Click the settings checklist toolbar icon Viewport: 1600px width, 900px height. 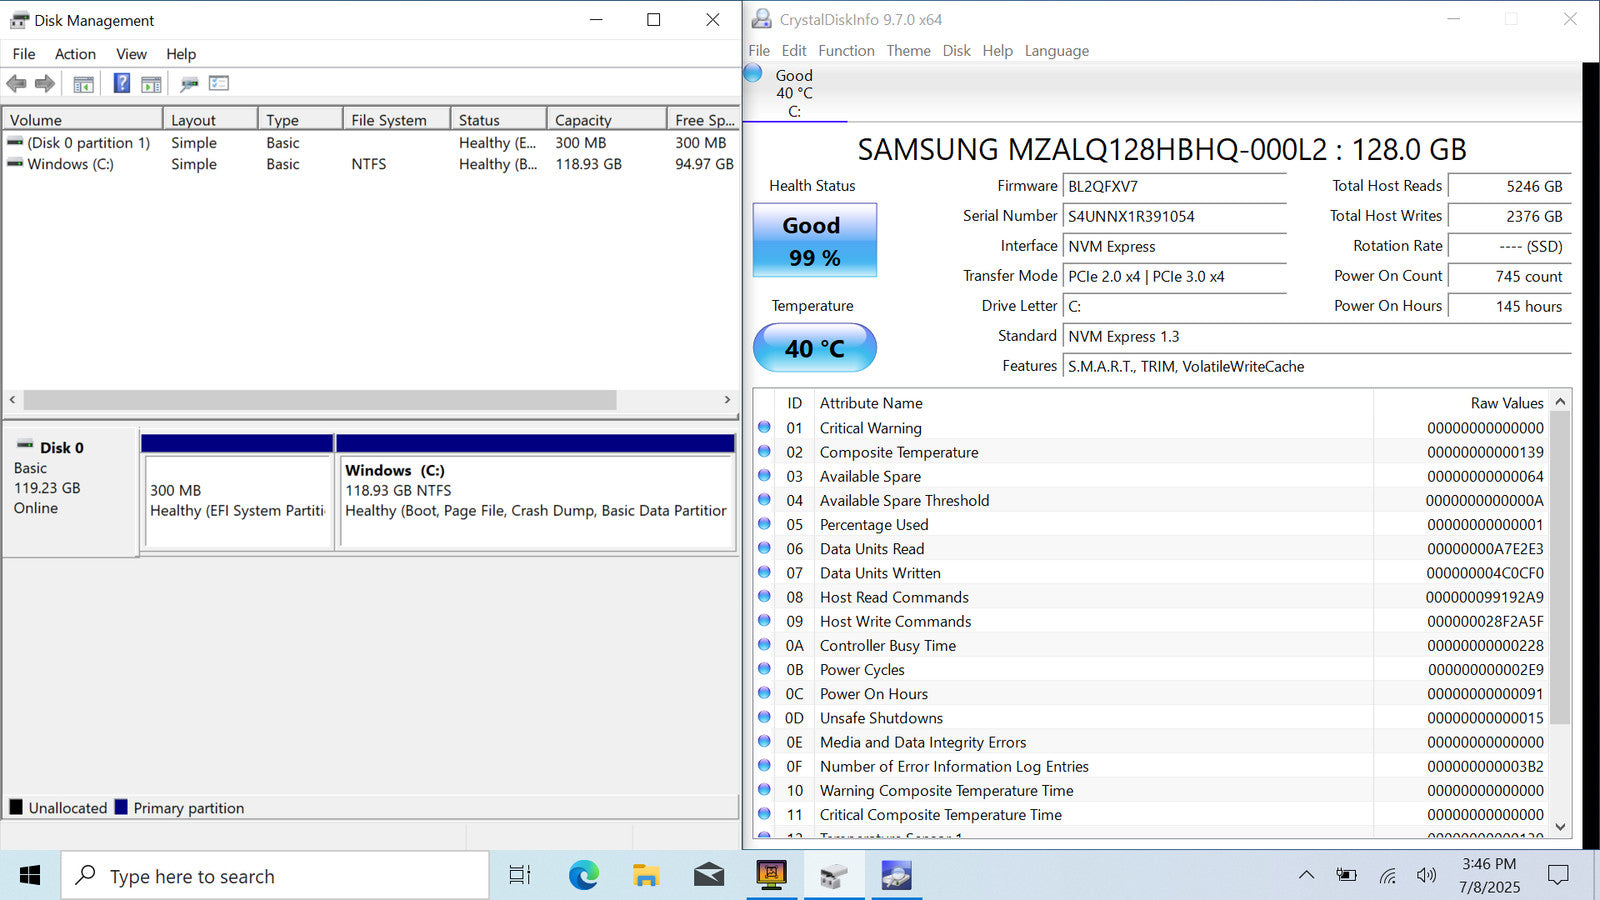[219, 84]
